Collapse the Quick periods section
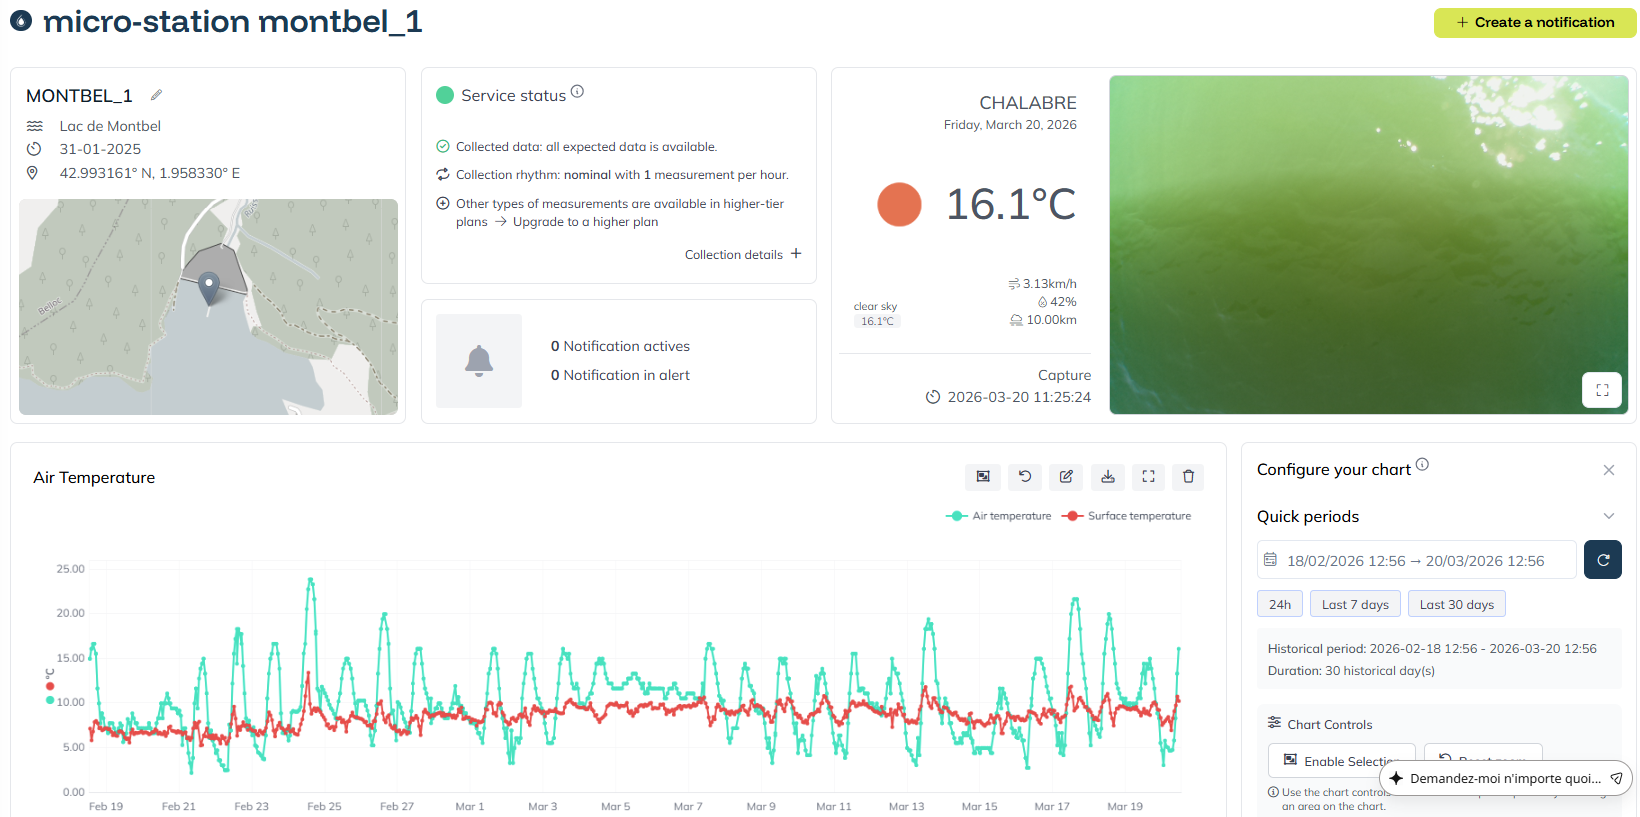The width and height of the screenshot is (1640, 817). (x=1608, y=516)
